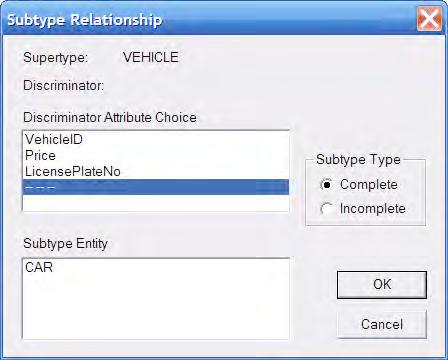The image size is (448, 360).
Task: Click the VEHICLE supertype name
Action: pos(151,57)
